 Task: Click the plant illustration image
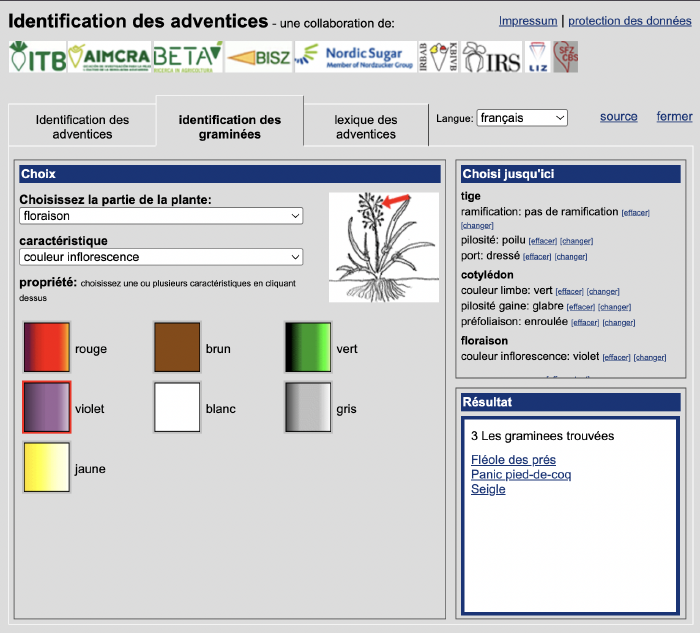(384, 247)
